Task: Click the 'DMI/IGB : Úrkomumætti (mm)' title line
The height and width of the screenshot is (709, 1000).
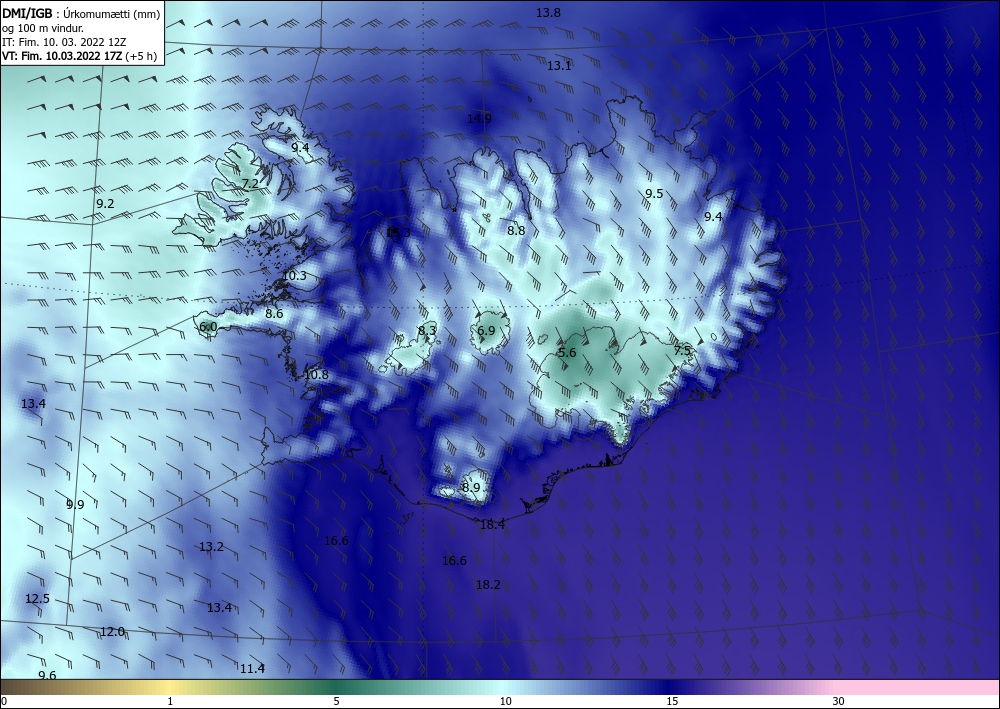Action: point(81,14)
